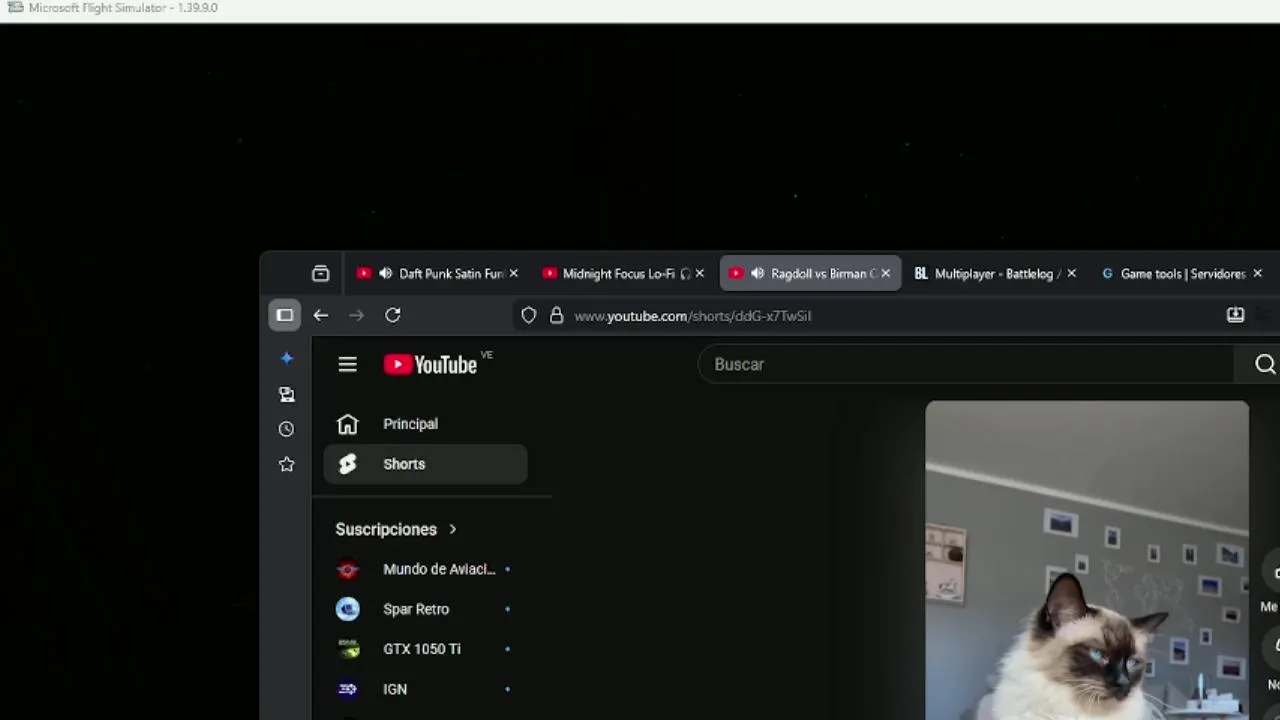Screen dimensions: 1280x720
Task: Open history clock icon in sidebar
Action: tap(287, 429)
